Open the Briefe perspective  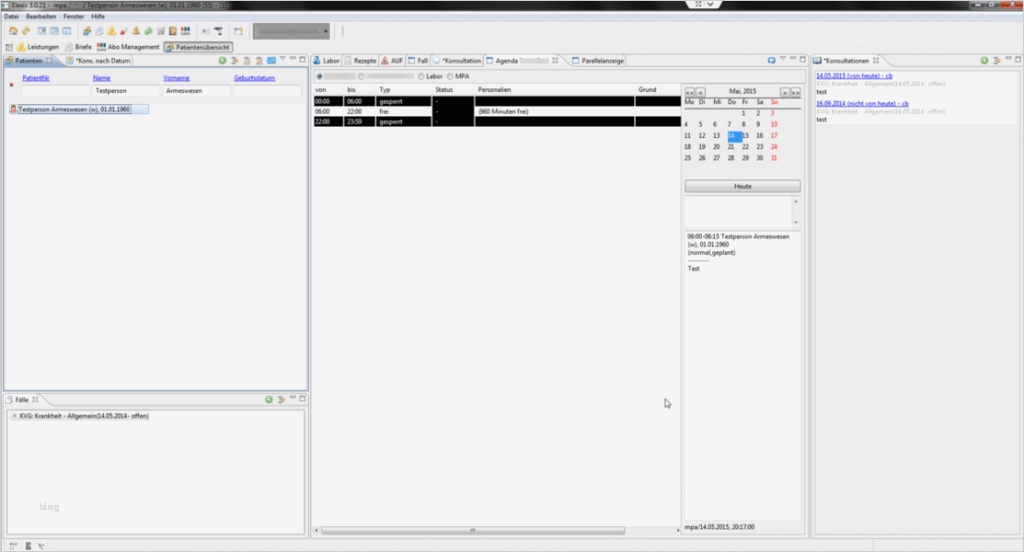click(x=78, y=47)
